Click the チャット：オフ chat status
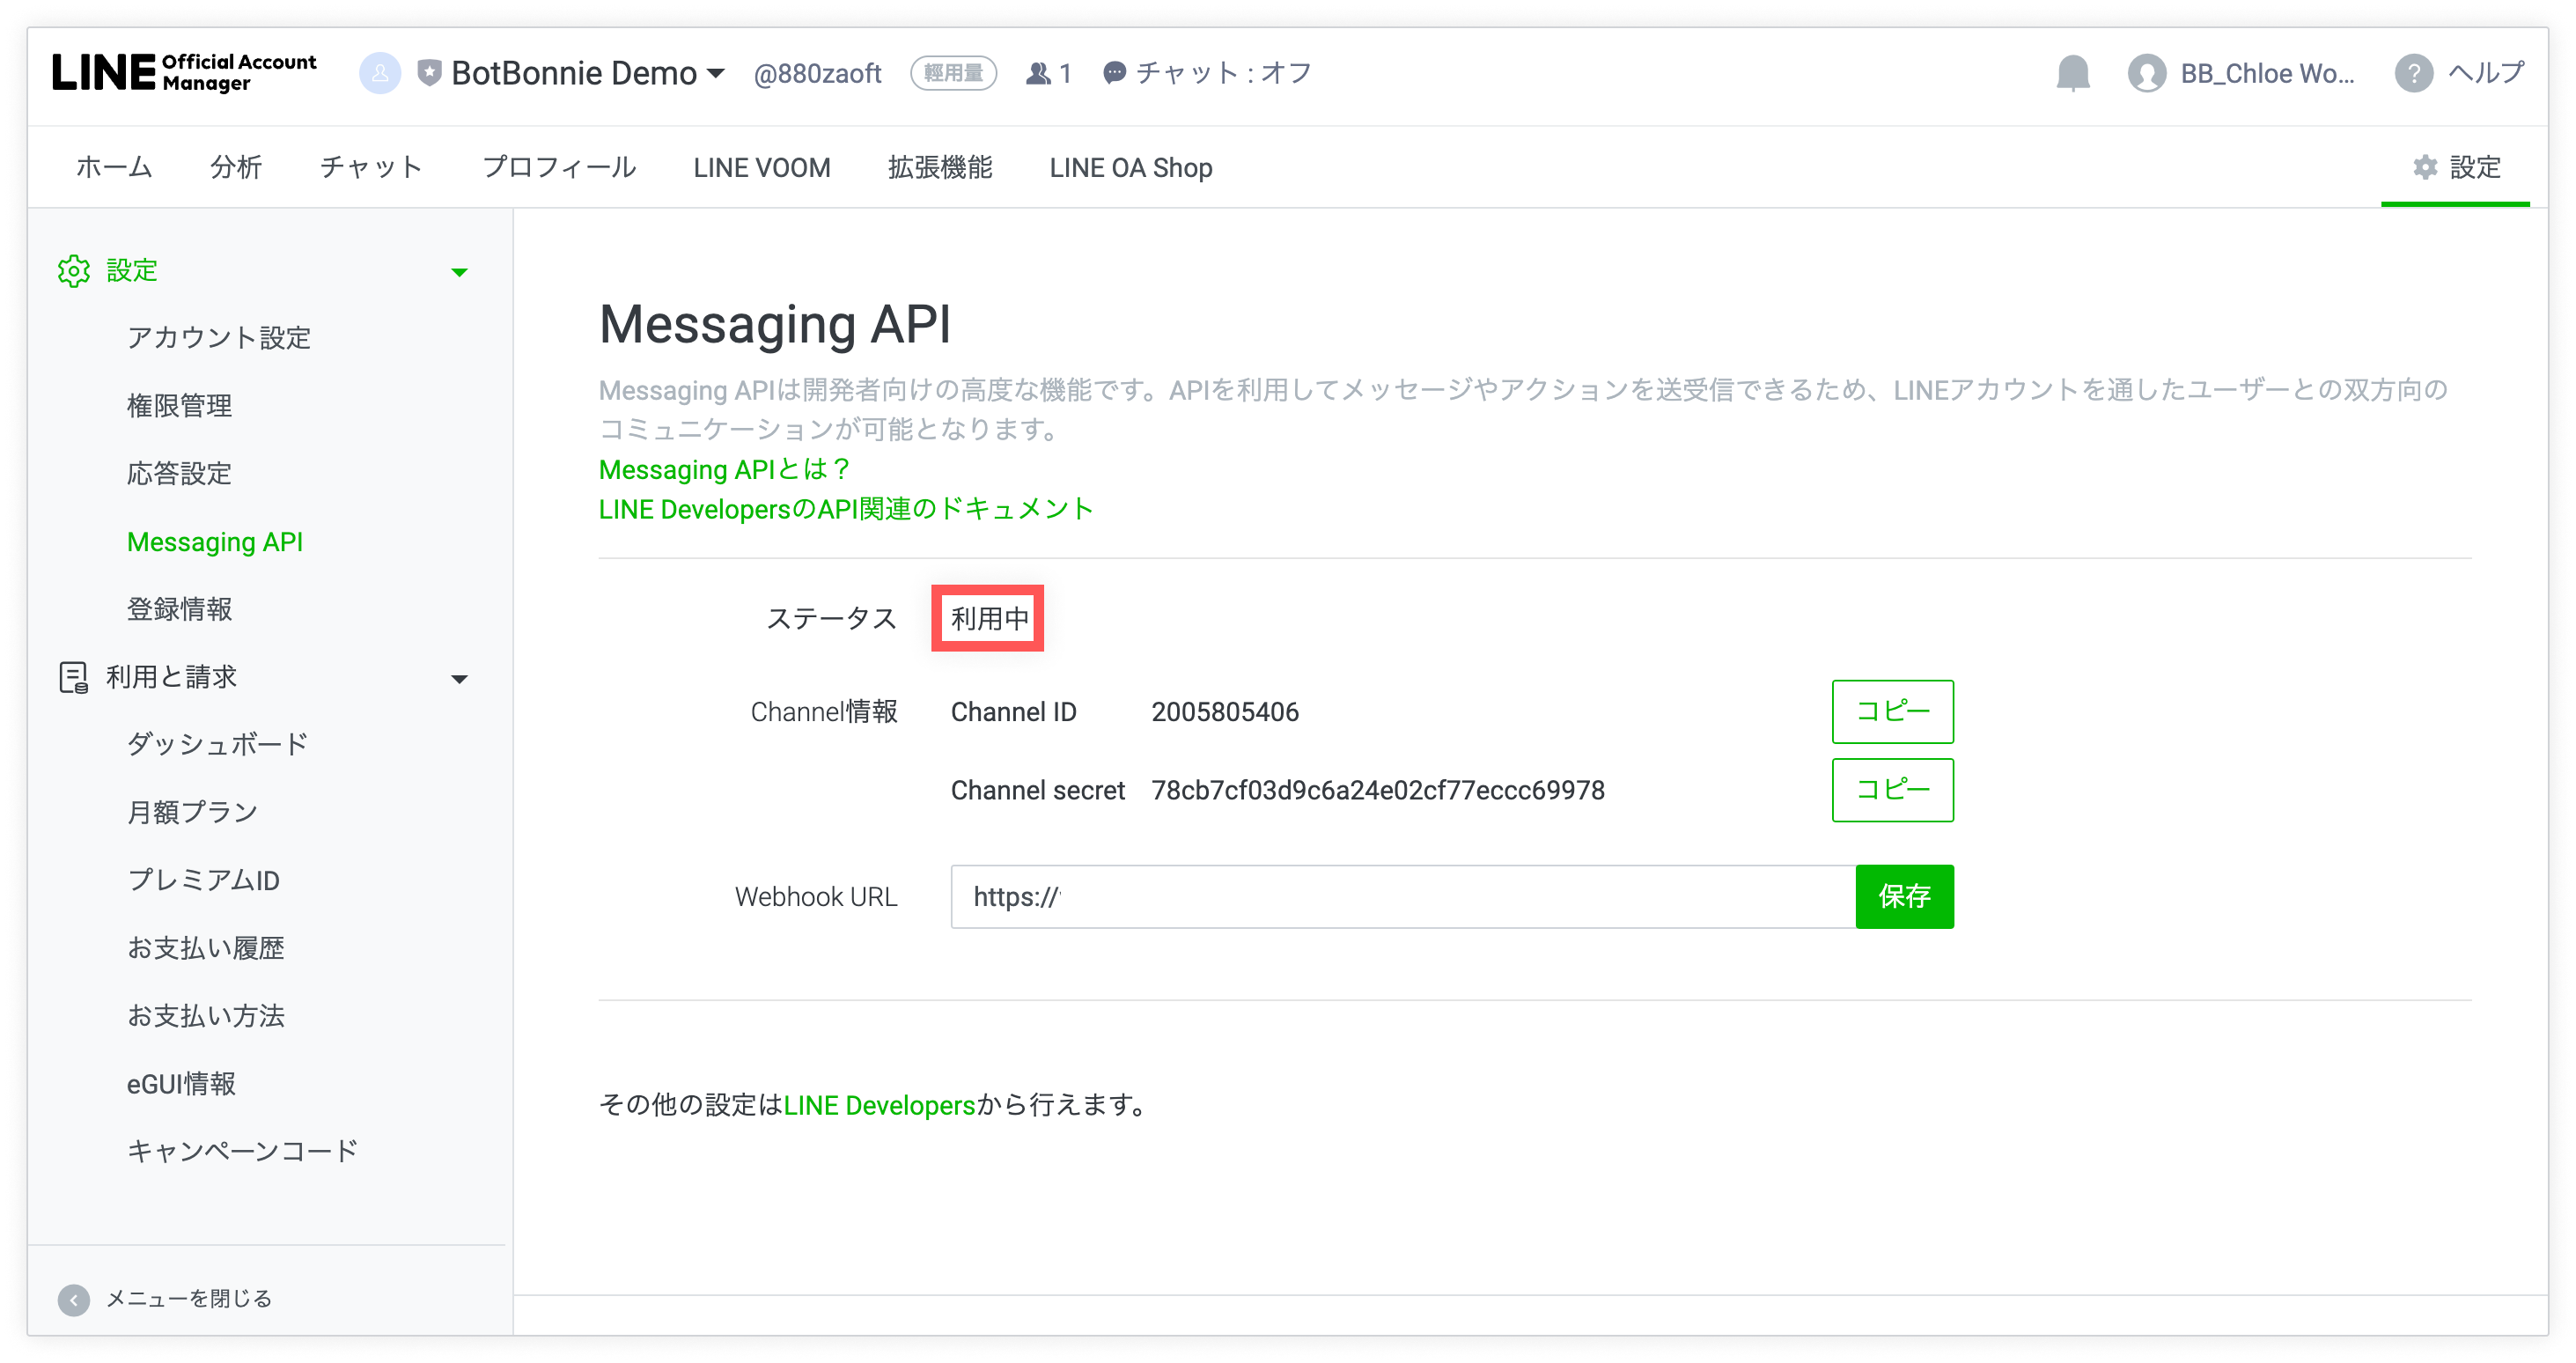 (1207, 73)
